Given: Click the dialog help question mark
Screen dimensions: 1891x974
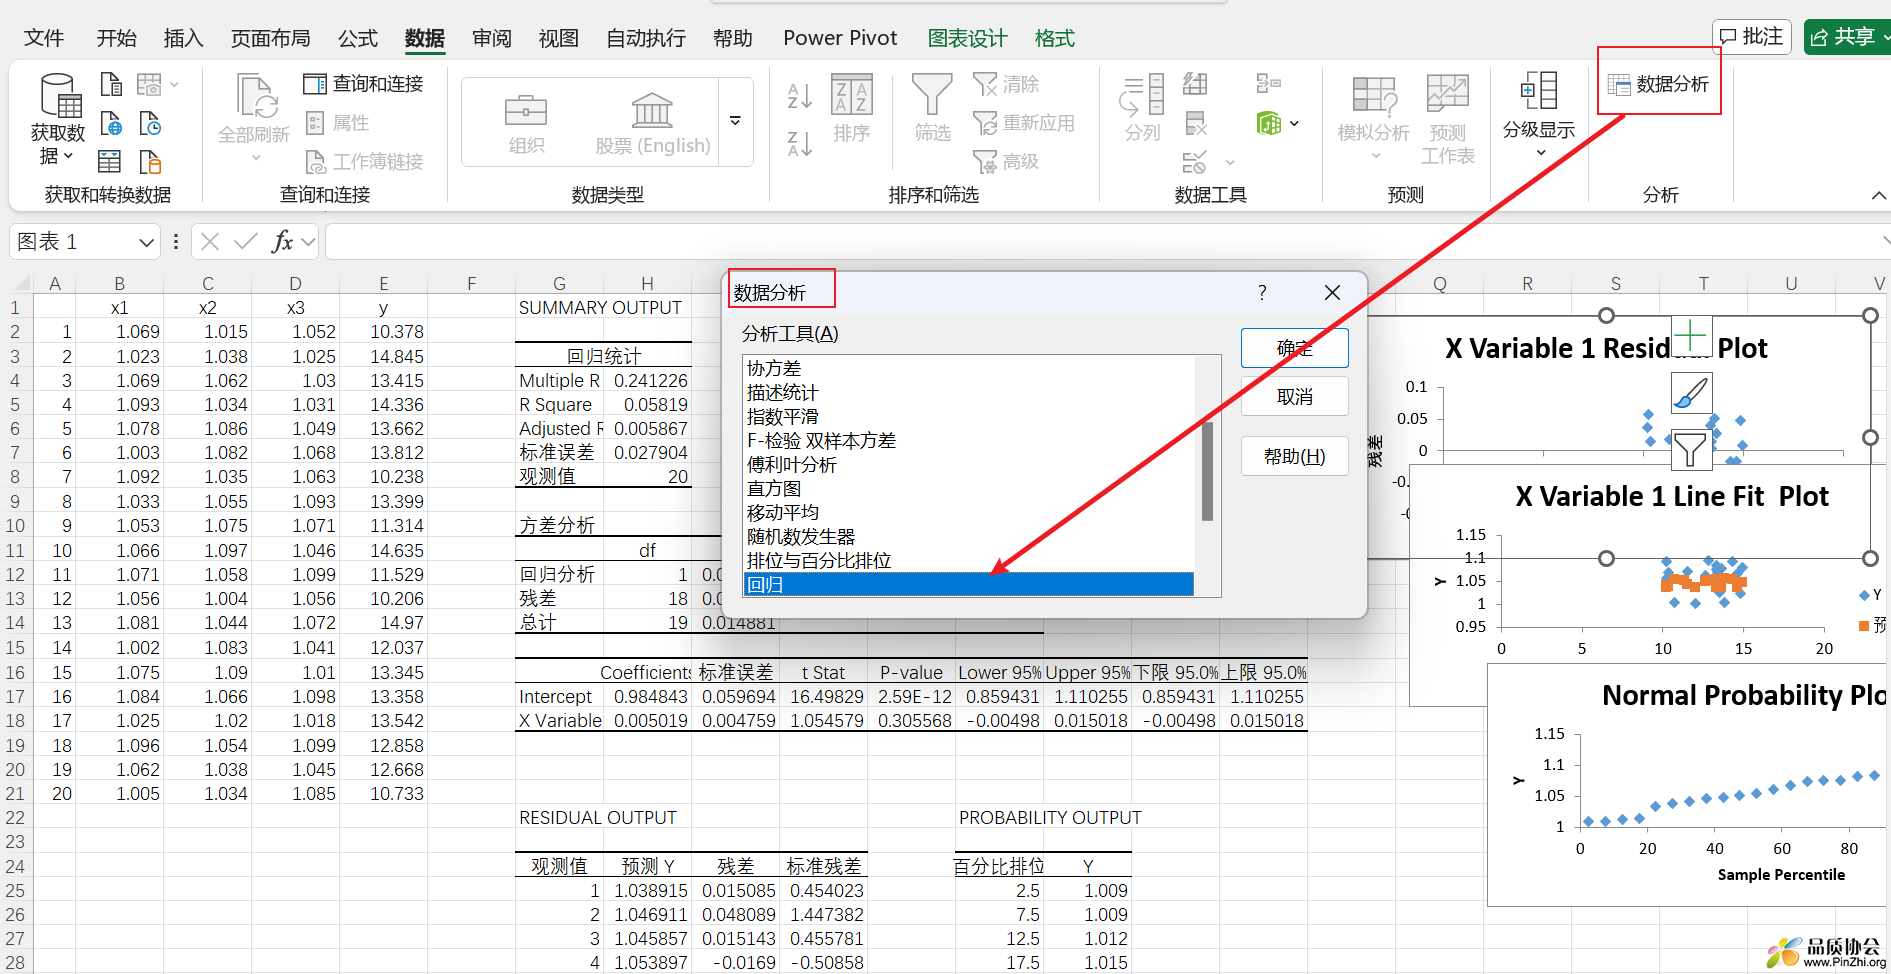Looking at the screenshot, I should 1262,292.
